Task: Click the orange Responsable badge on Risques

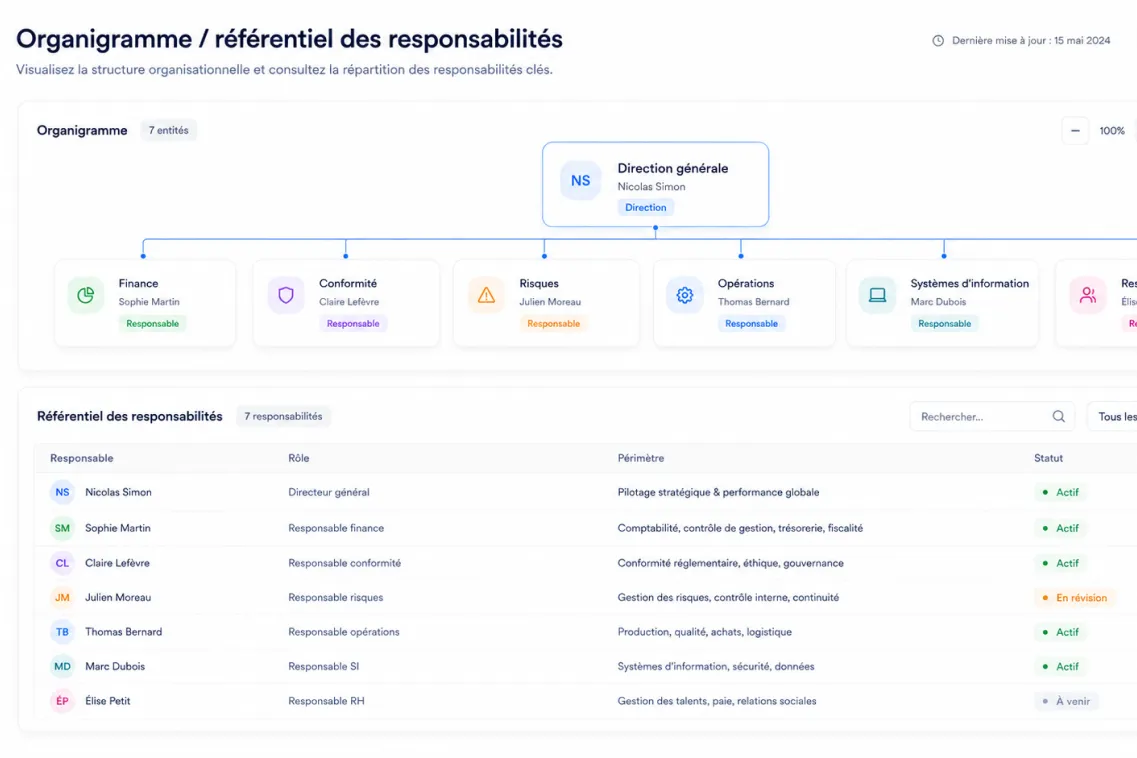Action: [x=553, y=324]
